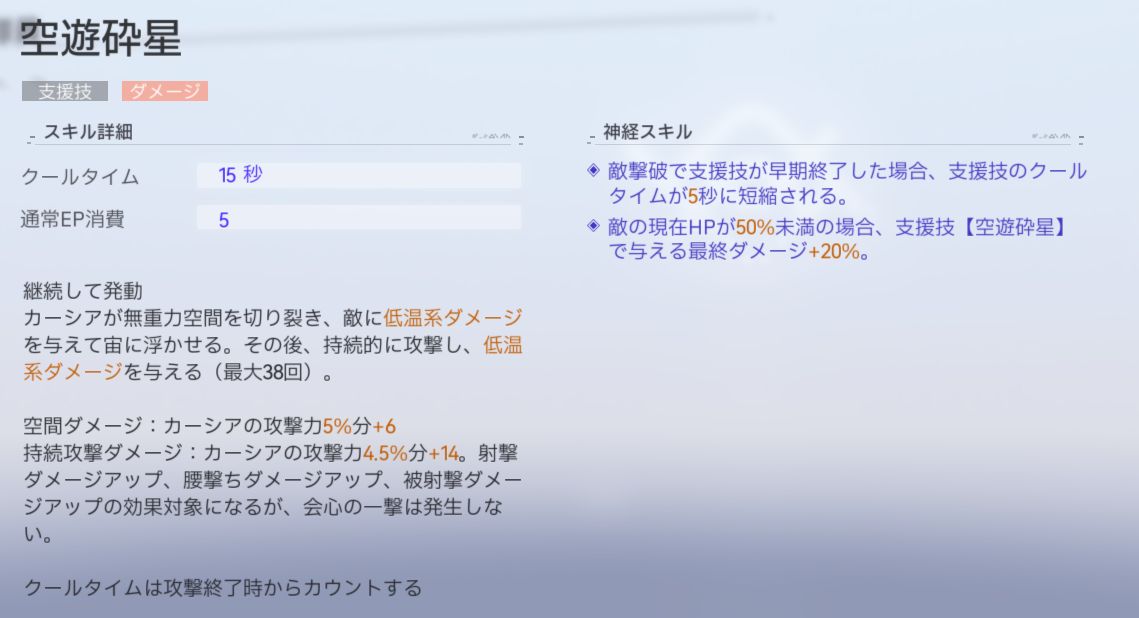Image resolution: width=1139 pixels, height=618 pixels.
Task: Click the decorative glyph right of スキル詳細
Action: [491, 136]
